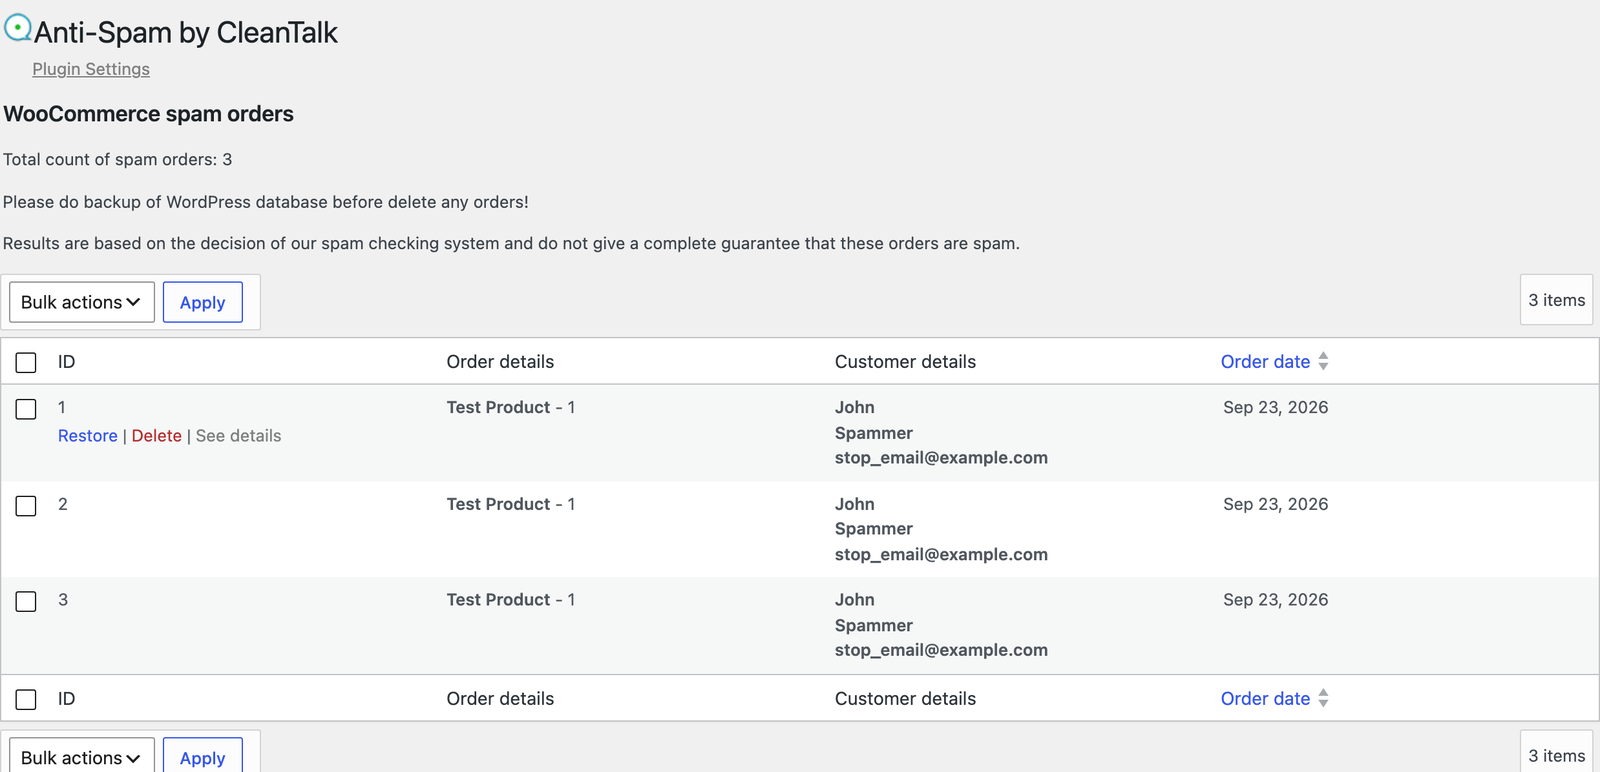Click Sep 23, 2026 date of order 1
Screen dimensions: 1600x772
click(1276, 407)
